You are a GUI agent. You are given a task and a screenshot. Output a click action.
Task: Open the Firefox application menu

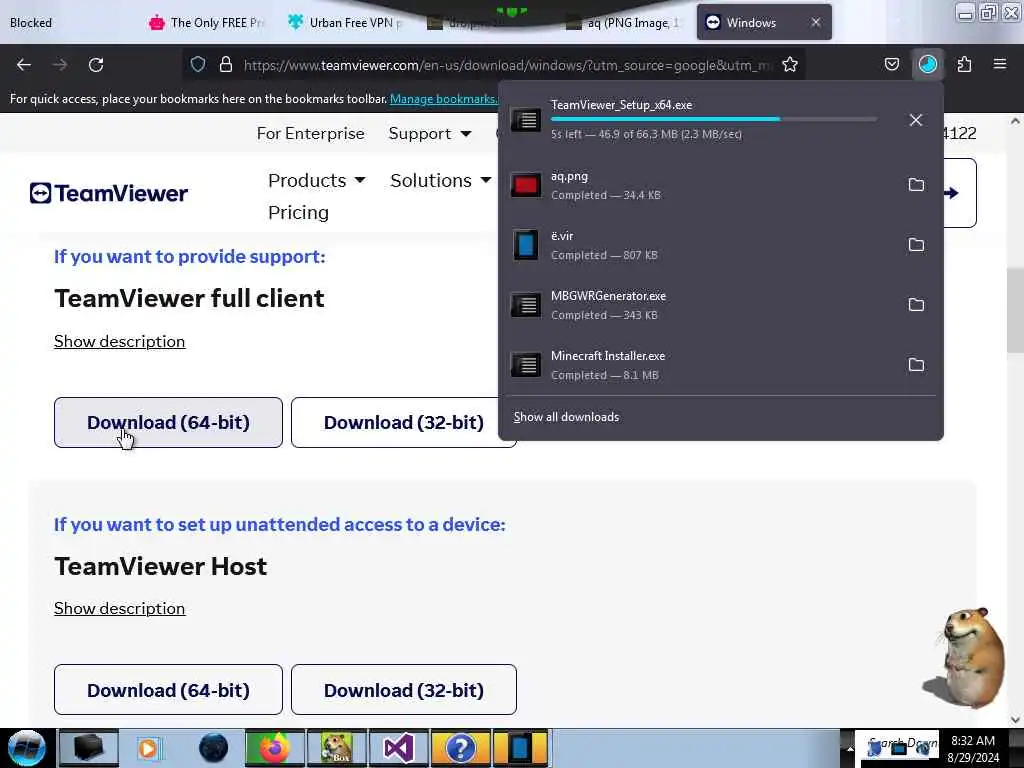coord(999,64)
